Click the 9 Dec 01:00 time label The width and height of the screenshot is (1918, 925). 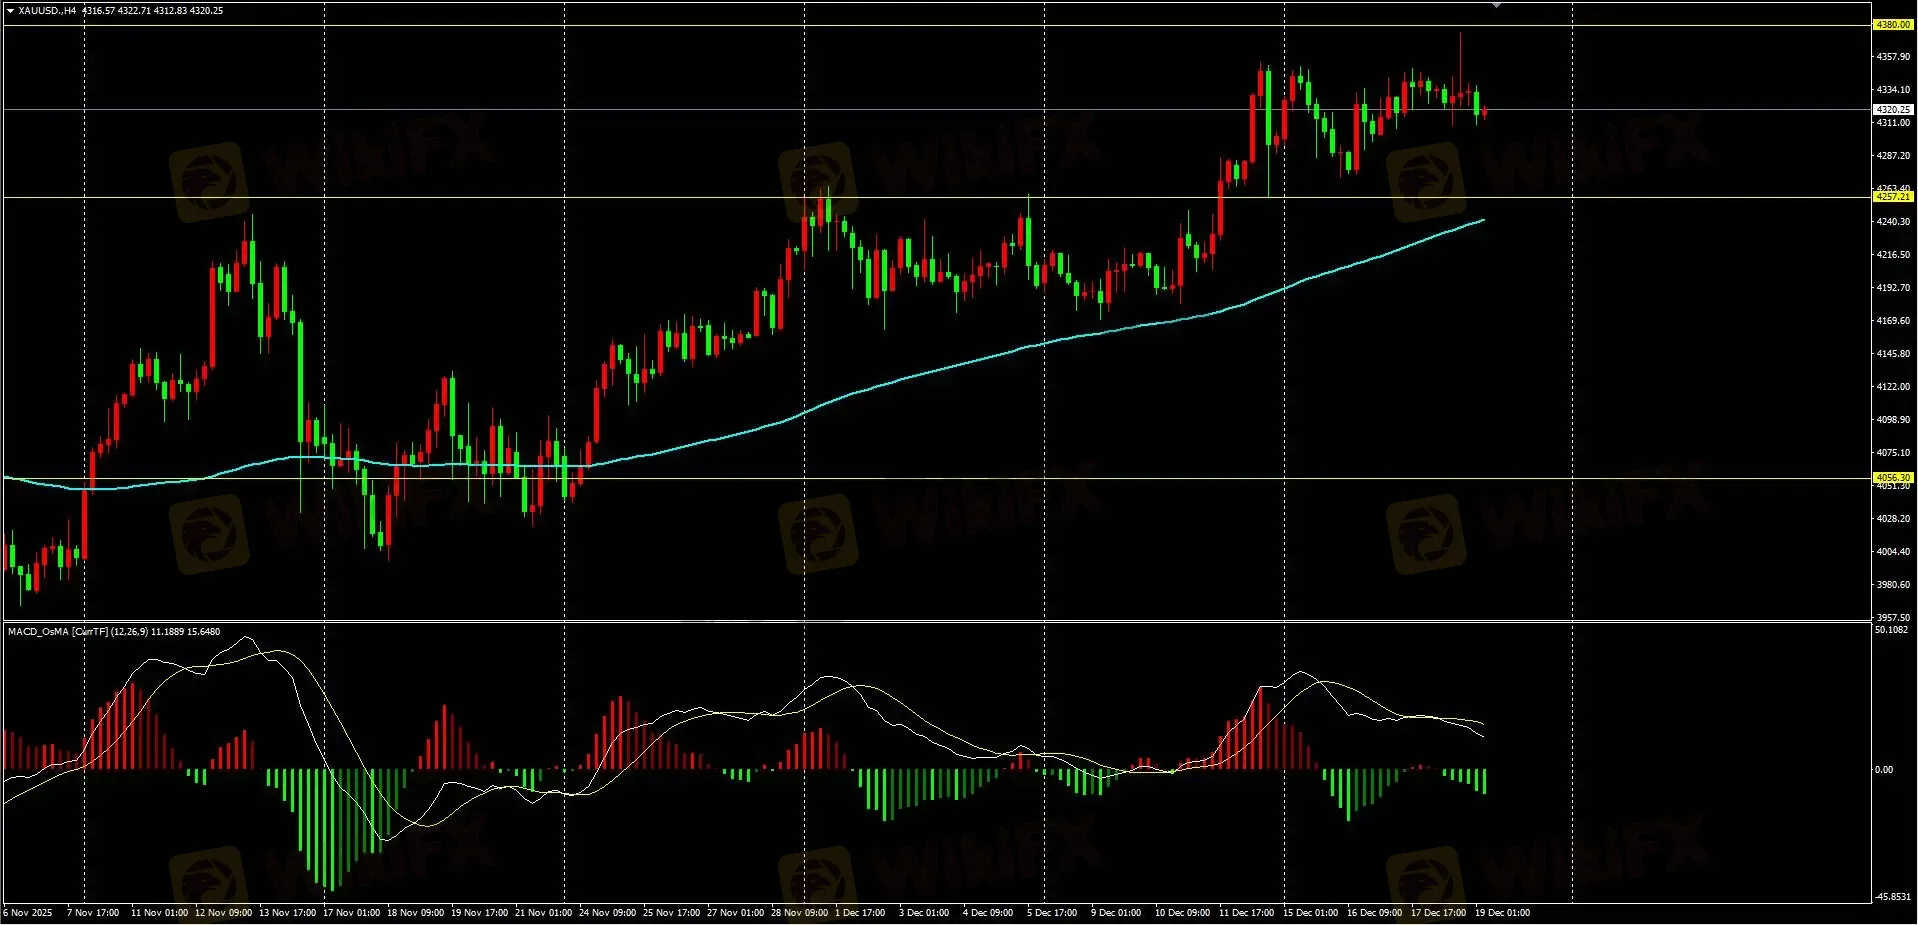coord(1116,913)
